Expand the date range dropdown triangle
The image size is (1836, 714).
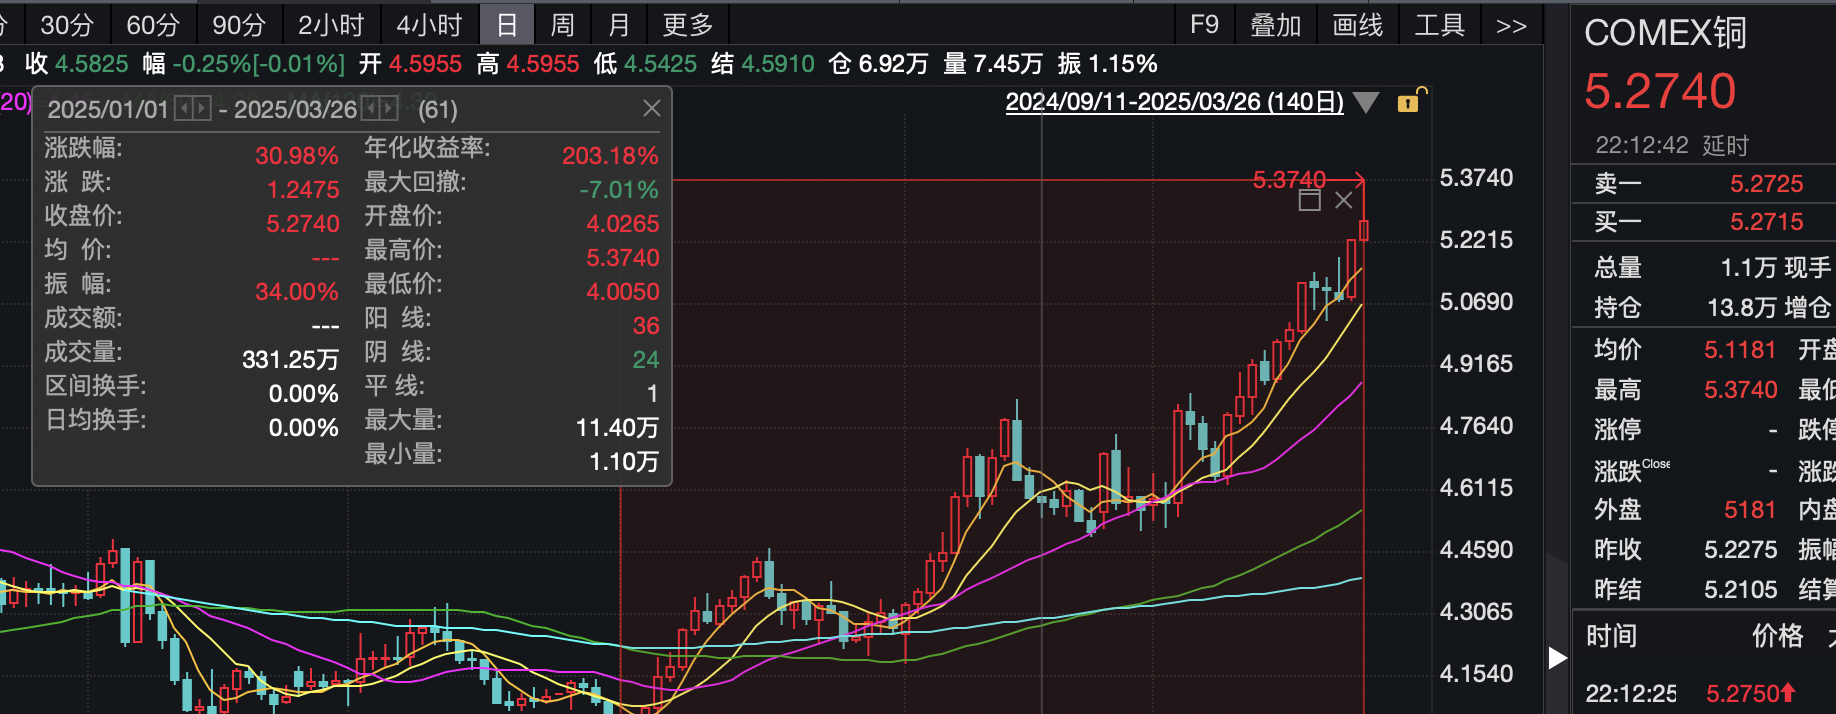[1365, 102]
